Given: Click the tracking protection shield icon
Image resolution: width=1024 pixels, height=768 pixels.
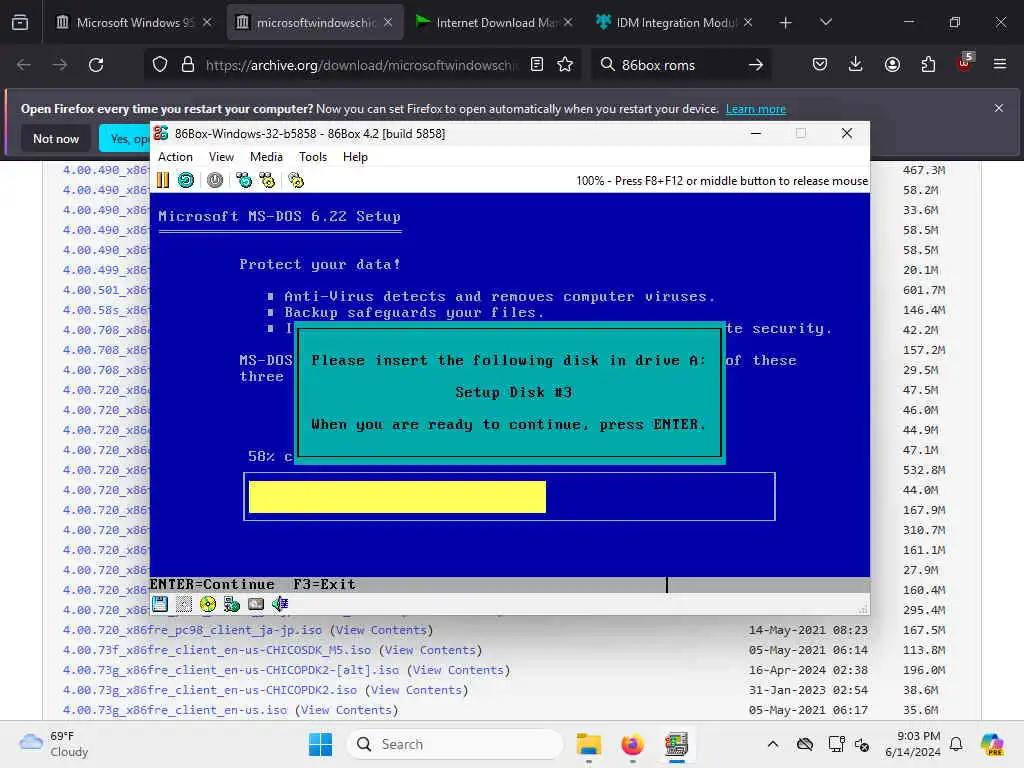Looking at the screenshot, I should [160, 65].
